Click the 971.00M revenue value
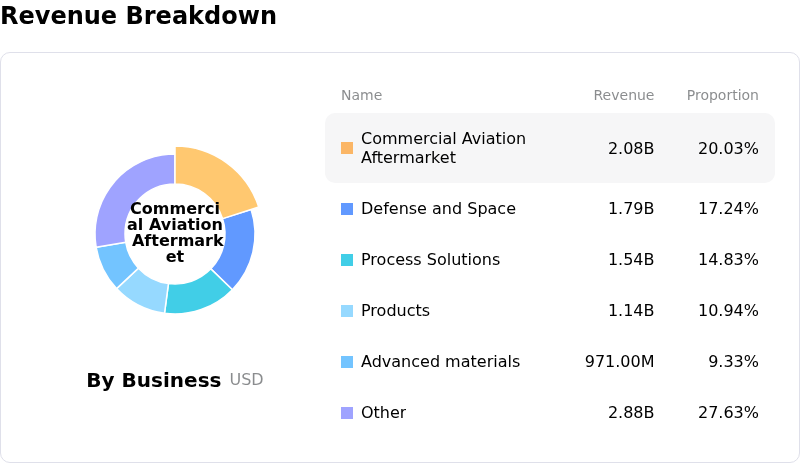 tap(619, 362)
